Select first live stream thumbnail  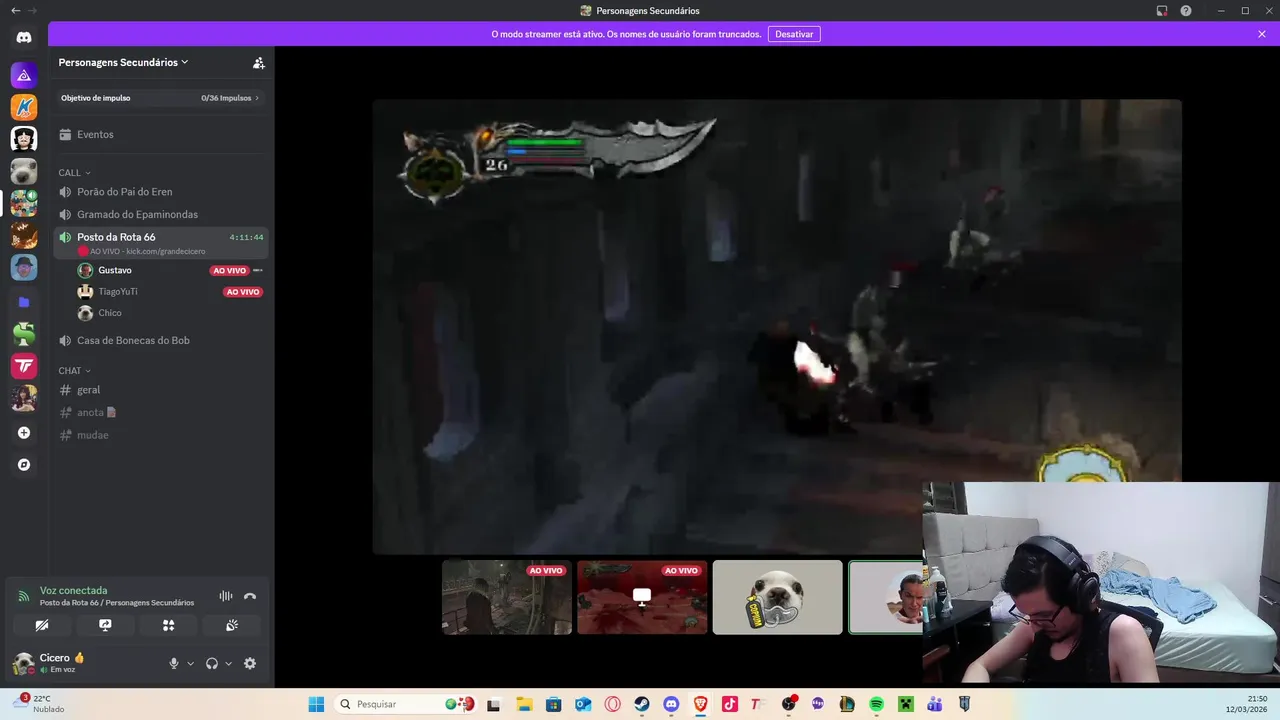[507, 597]
